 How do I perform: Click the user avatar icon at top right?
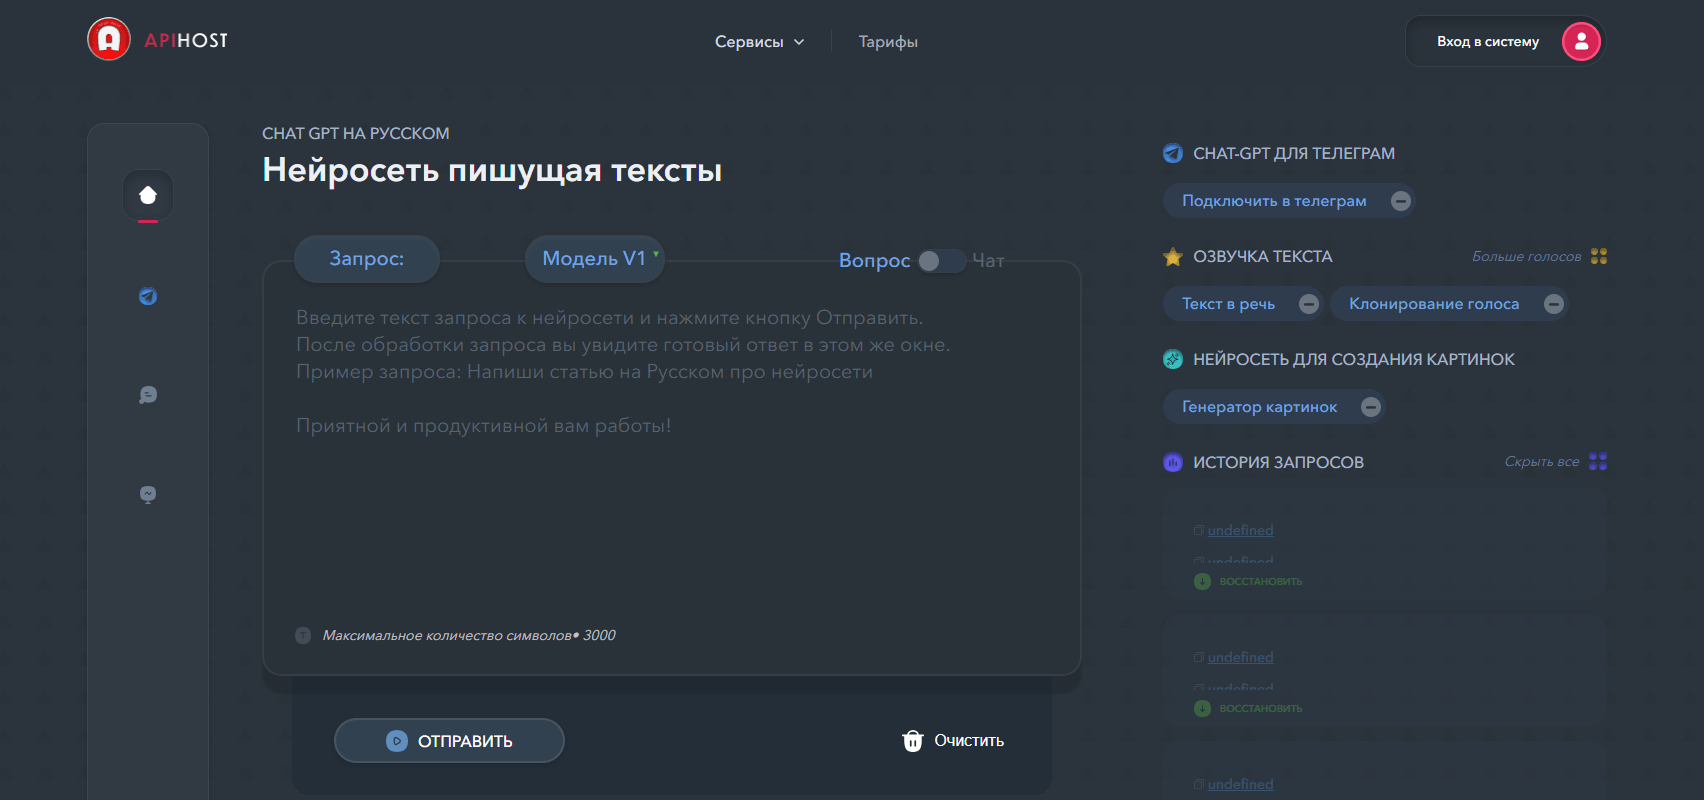[1581, 41]
